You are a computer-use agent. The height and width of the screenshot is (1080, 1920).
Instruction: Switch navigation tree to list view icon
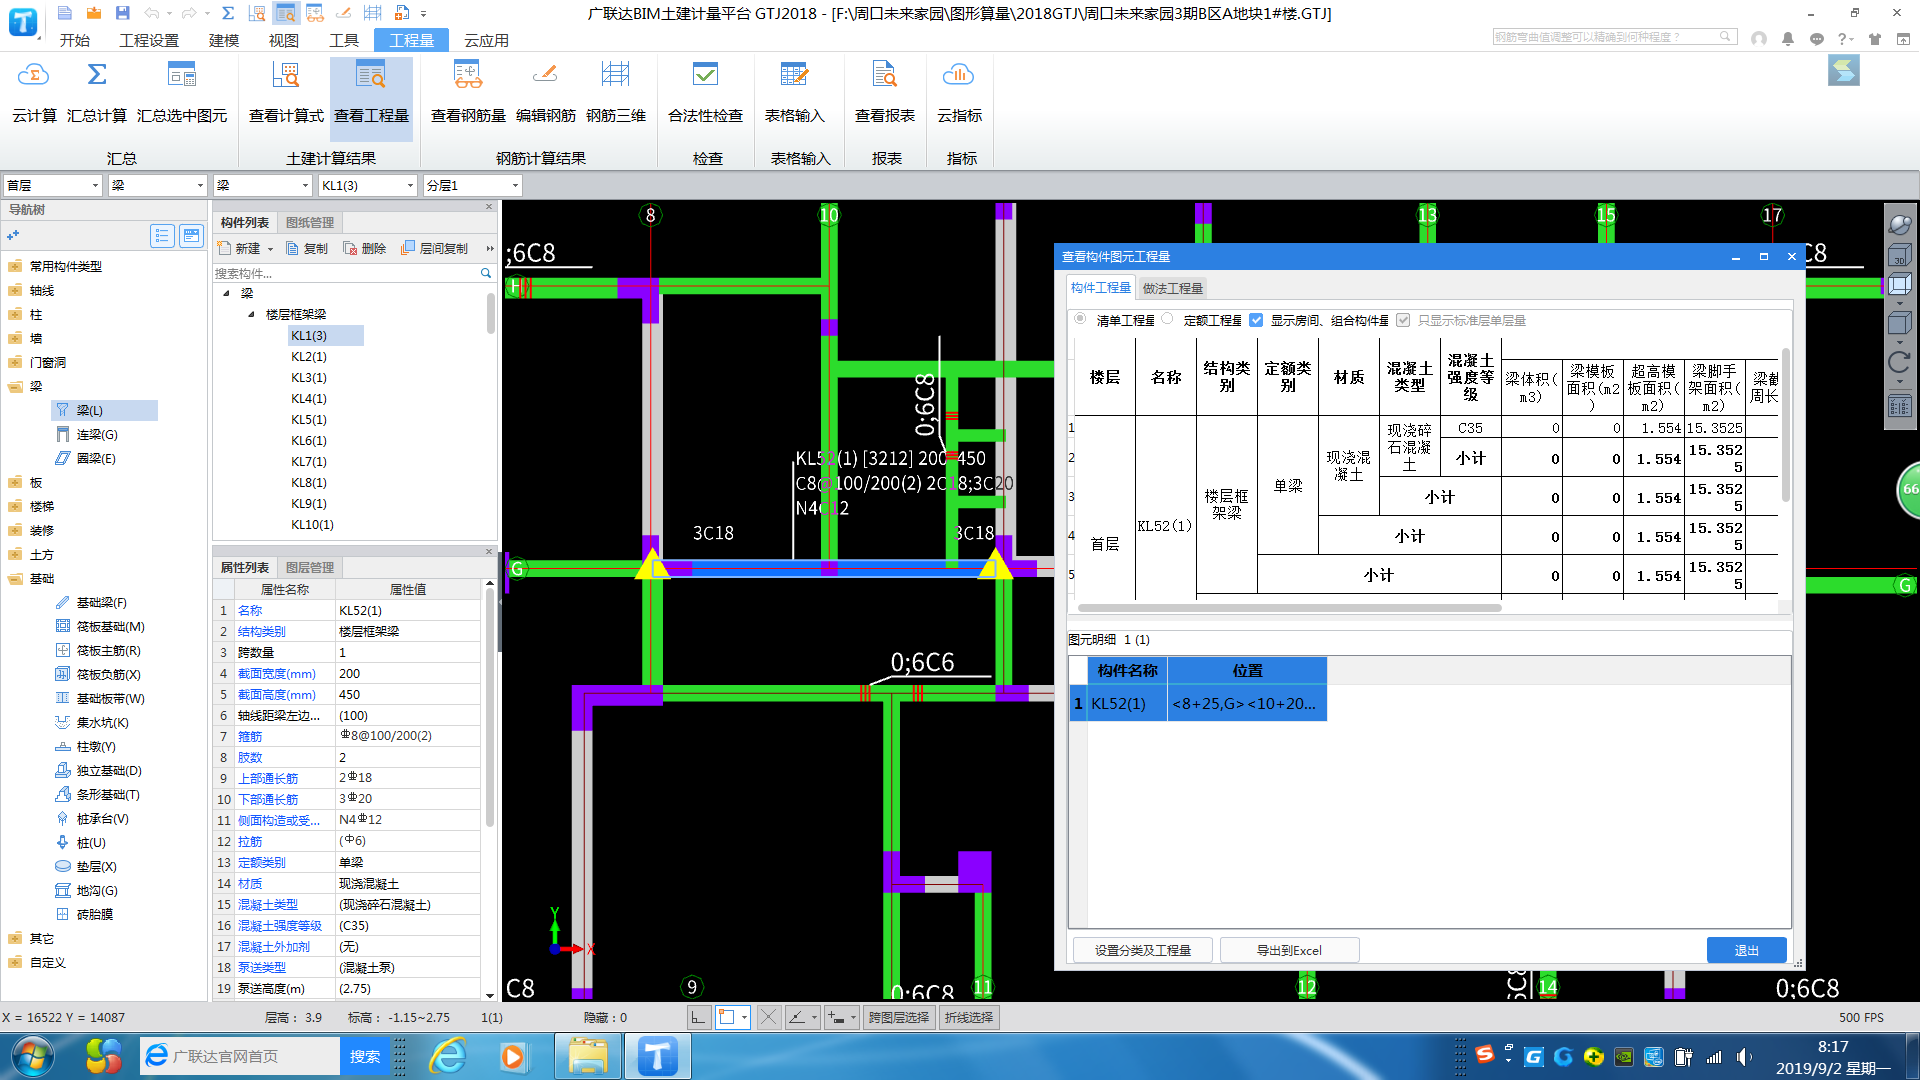162,236
